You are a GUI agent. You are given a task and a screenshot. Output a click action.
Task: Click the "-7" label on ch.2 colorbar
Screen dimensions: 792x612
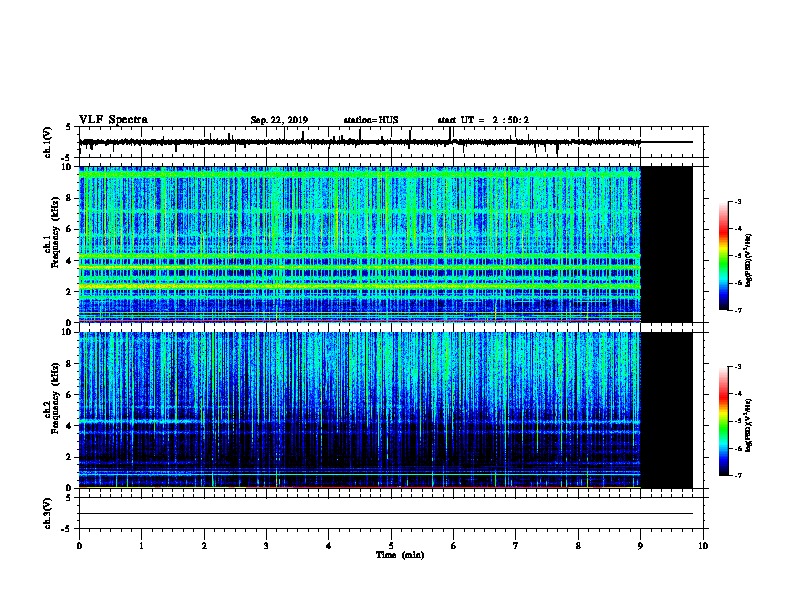pyautogui.click(x=738, y=475)
